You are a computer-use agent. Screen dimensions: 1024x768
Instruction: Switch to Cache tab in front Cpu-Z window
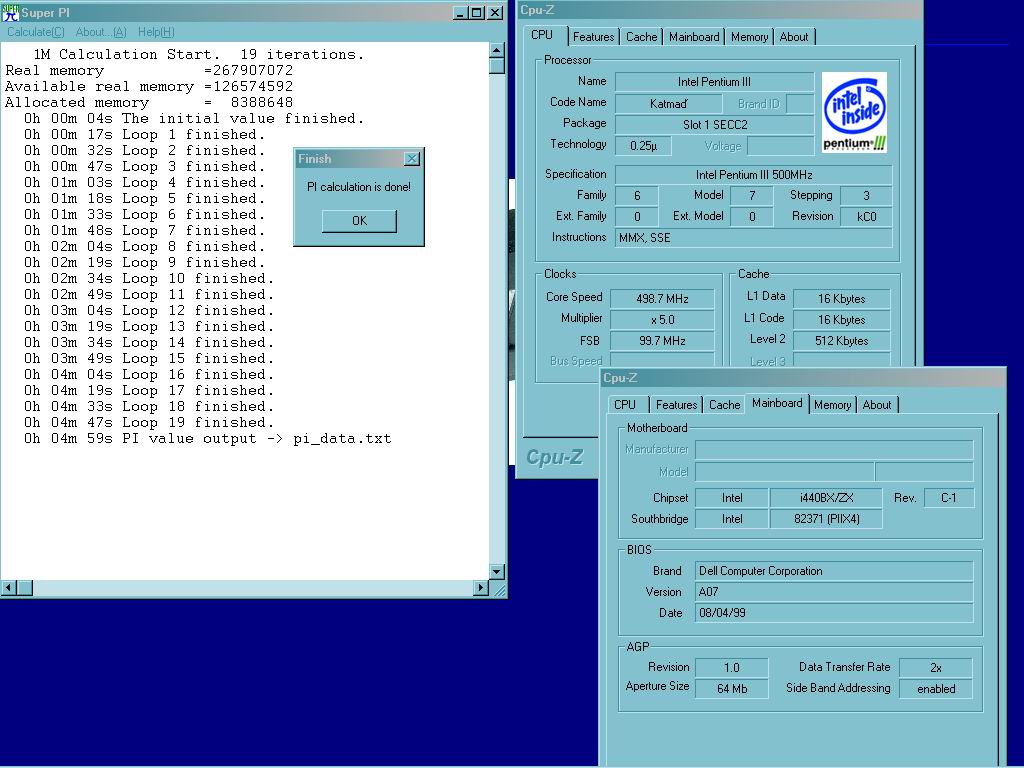[x=725, y=405]
